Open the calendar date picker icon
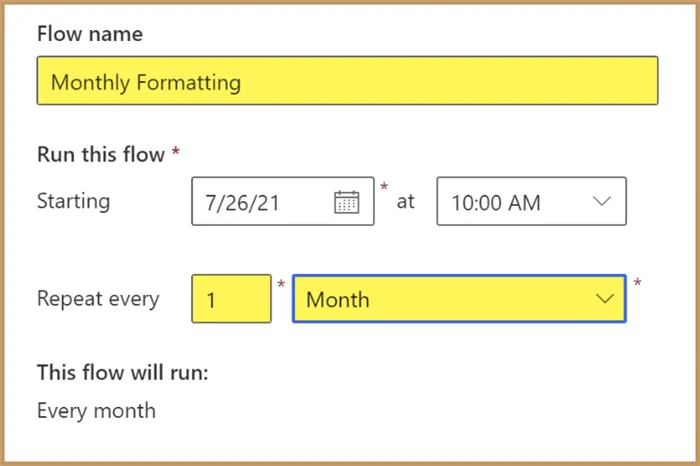This screenshot has width=700, height=466. click(346, 202)
